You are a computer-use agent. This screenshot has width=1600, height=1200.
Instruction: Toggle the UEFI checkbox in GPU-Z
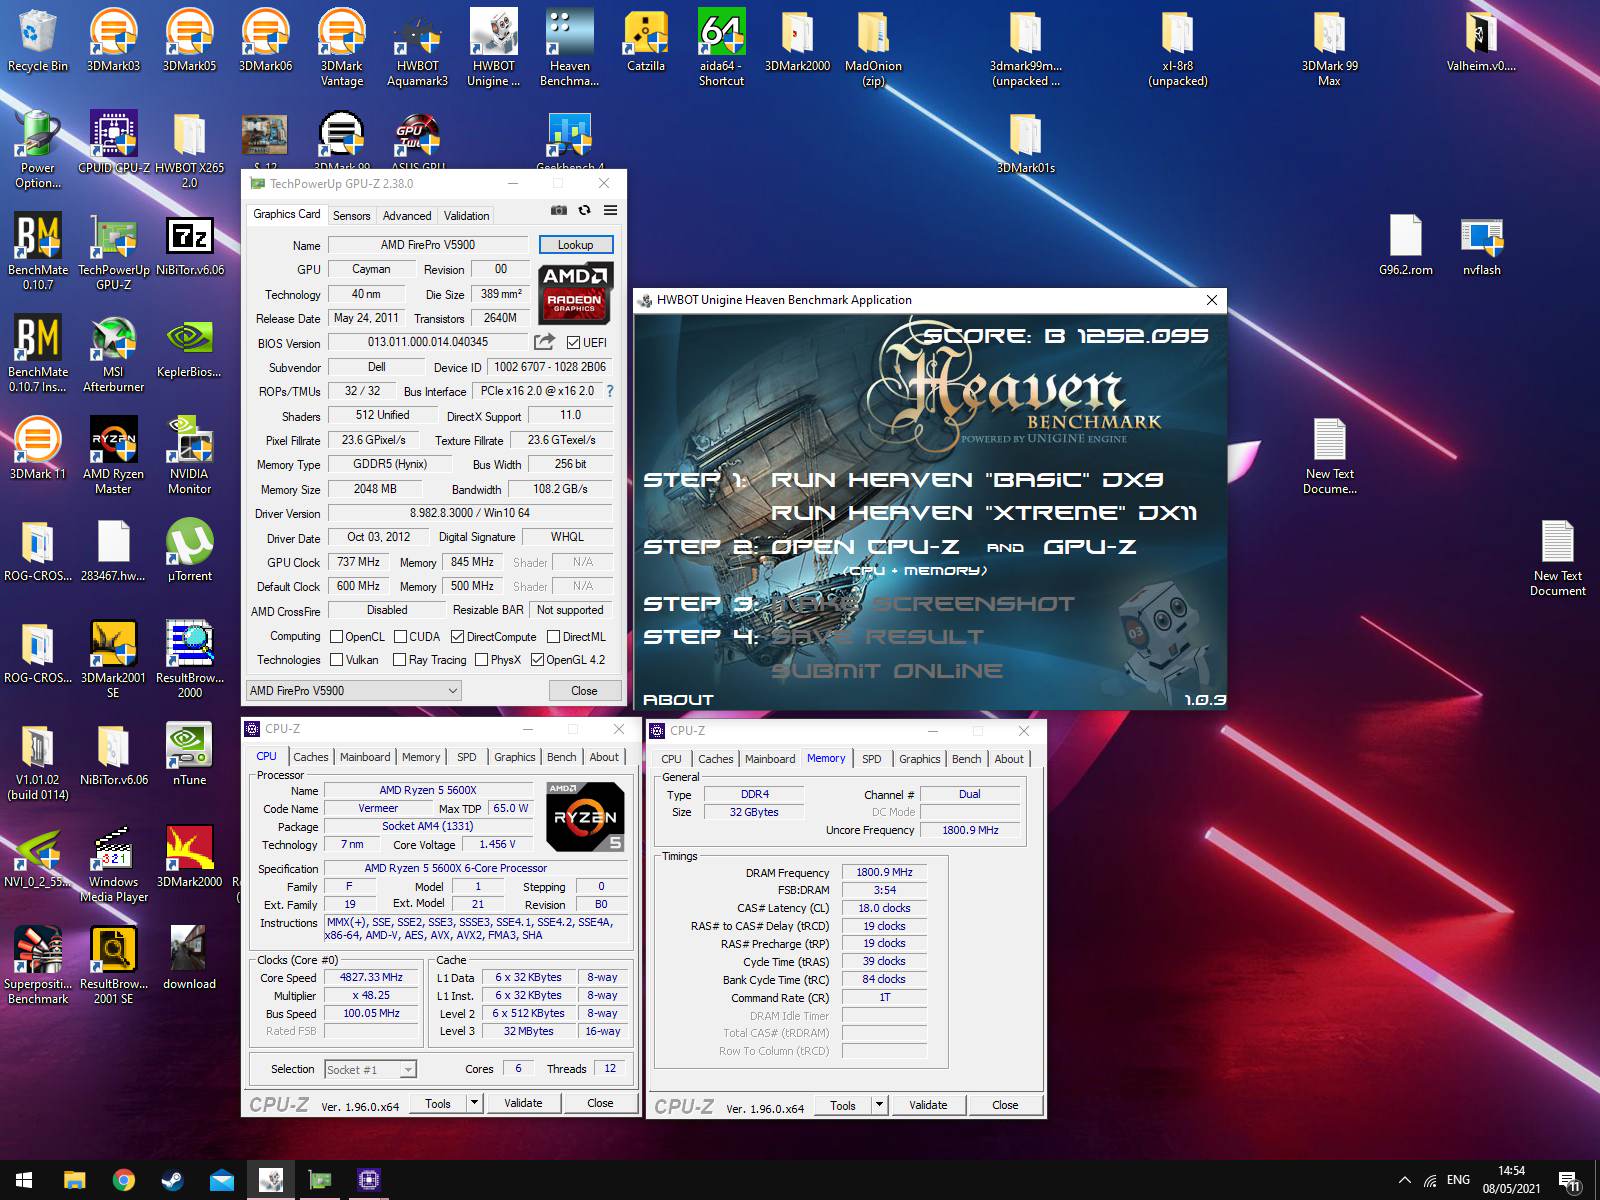tap(573, 342)
